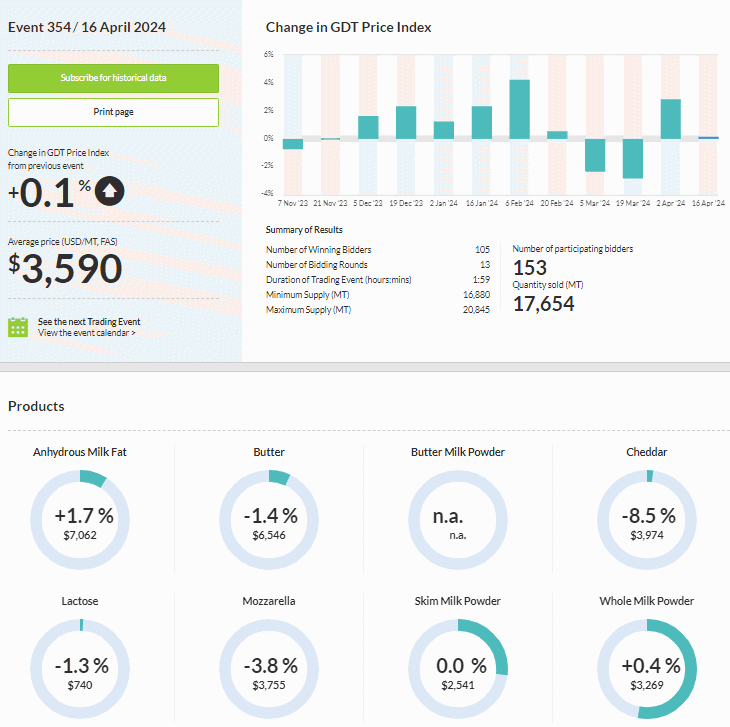Open the Lactose product donut chart

[x=80, y=669]
